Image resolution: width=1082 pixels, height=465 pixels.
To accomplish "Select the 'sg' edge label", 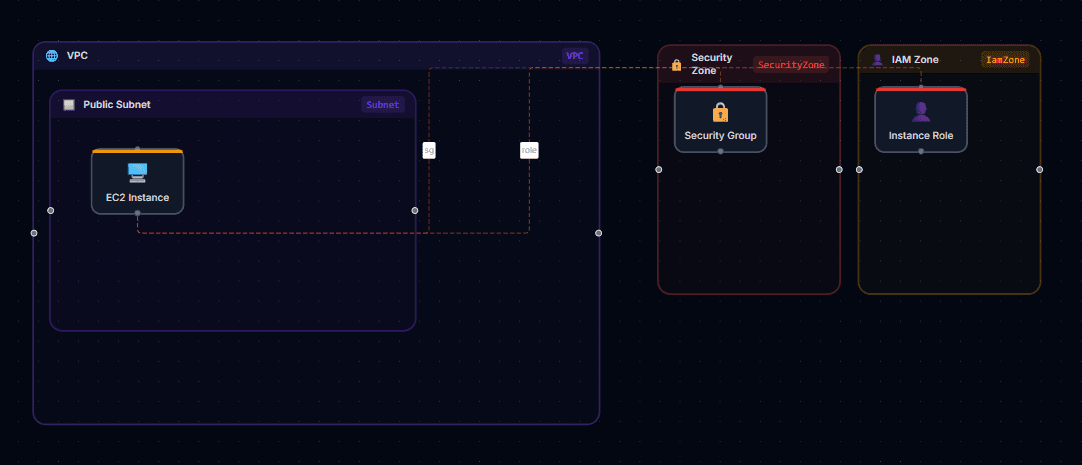I will click(429, 150).
